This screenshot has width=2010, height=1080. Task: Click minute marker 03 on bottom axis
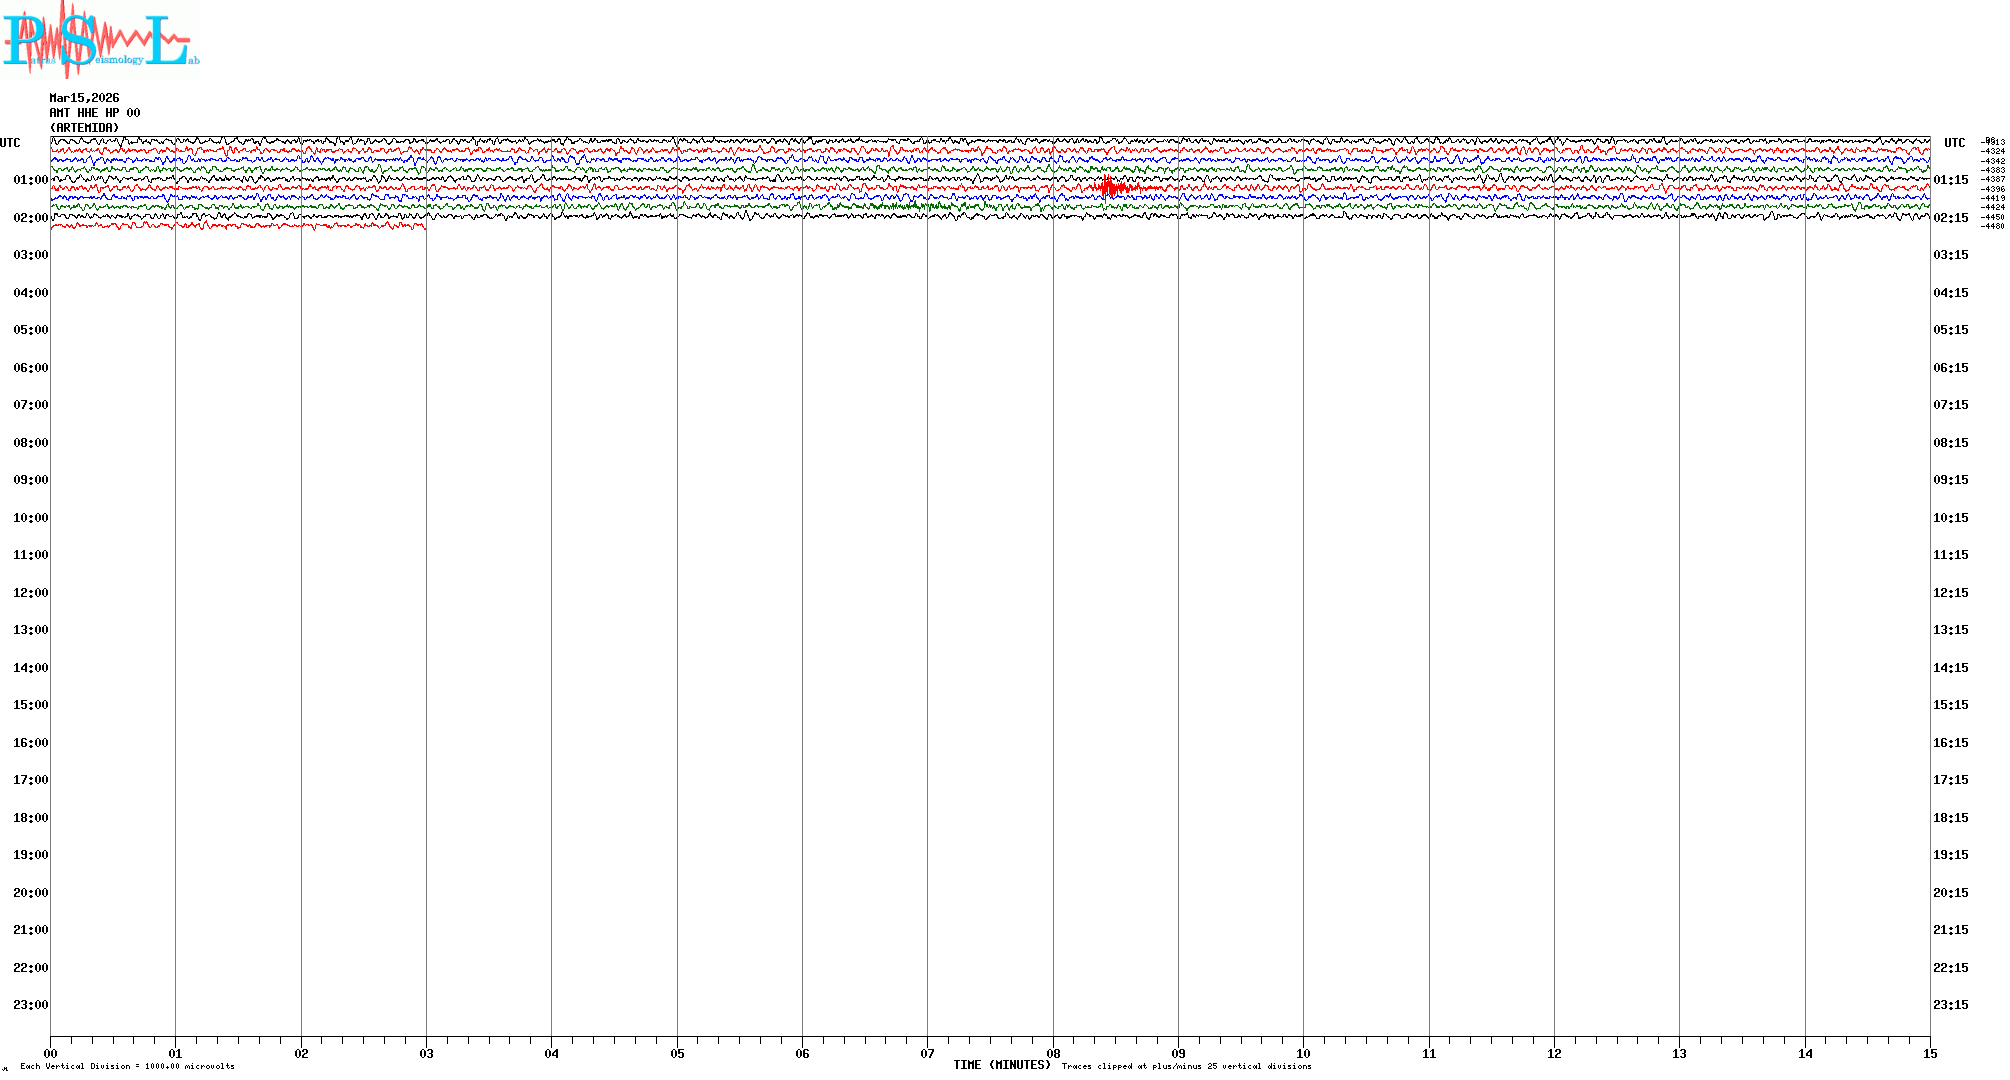click(x=426, y=1054)
